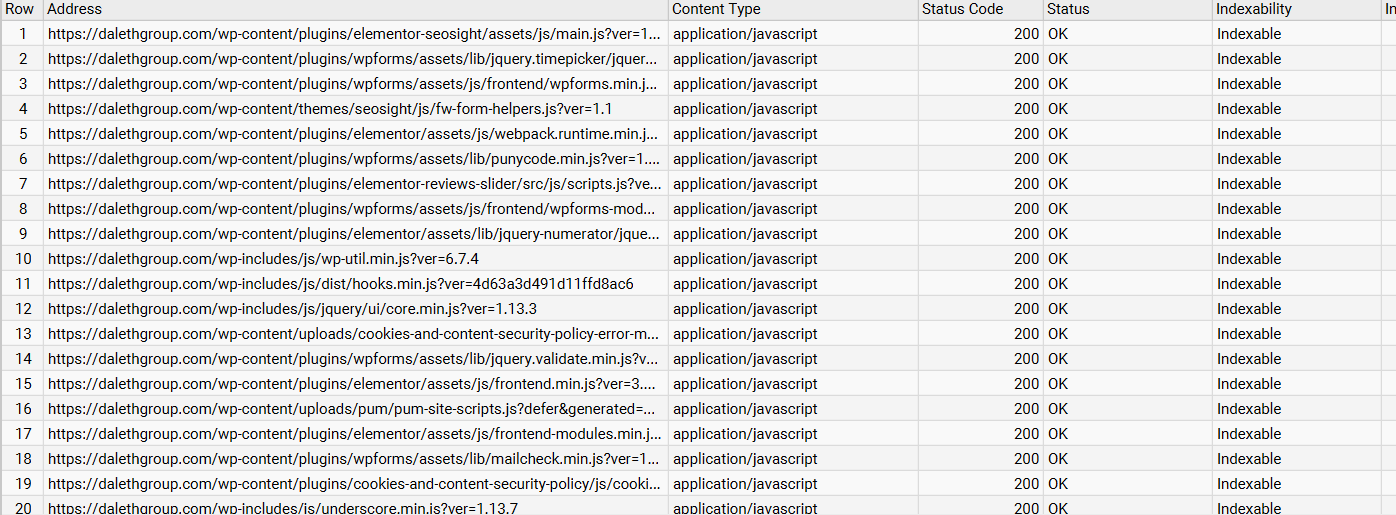Select the wpforms-mod... address in row 8

pyautogui.click(x=355, y=209)
